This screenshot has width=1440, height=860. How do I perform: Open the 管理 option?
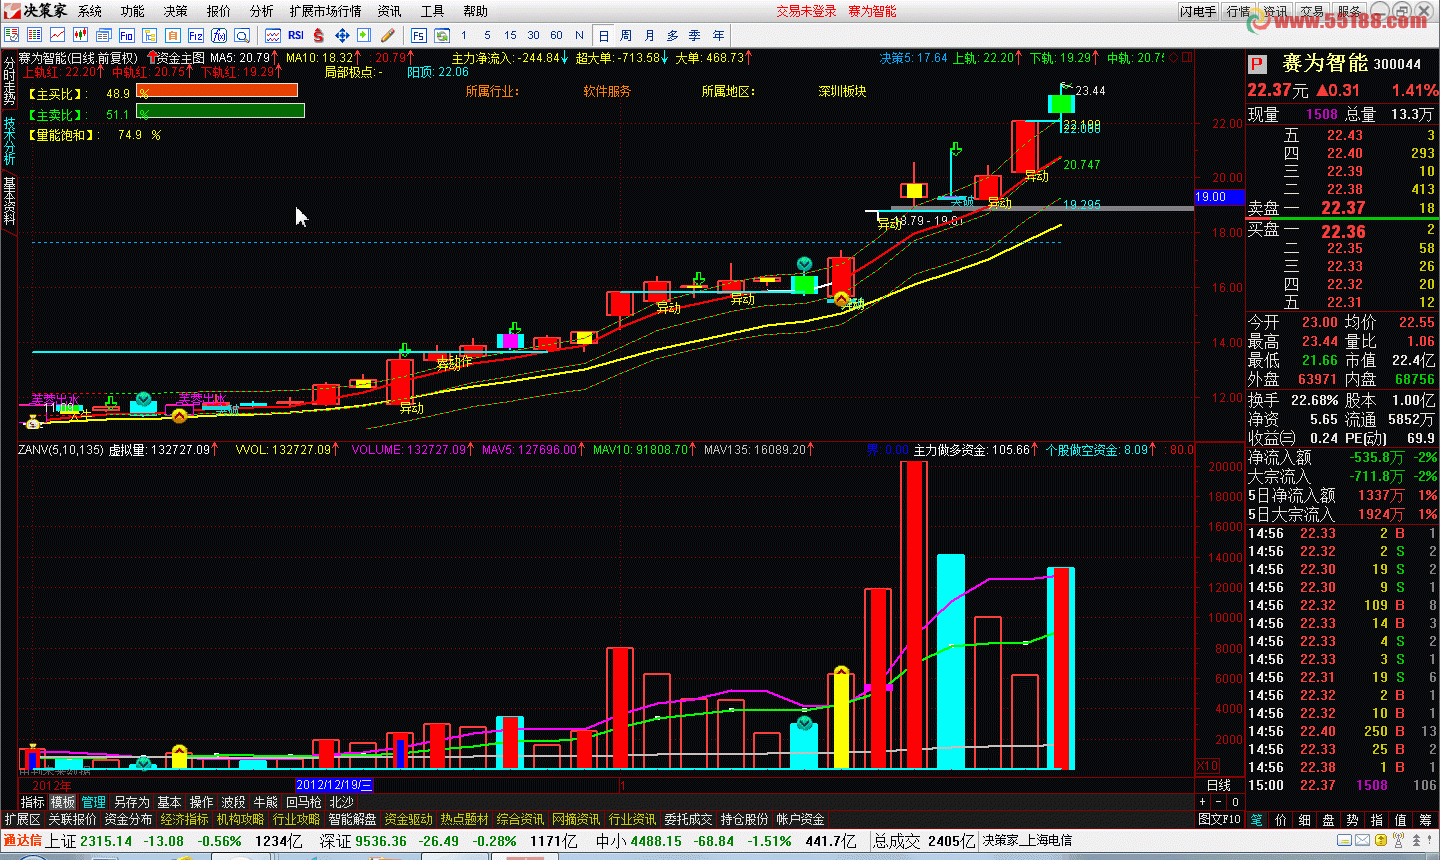coord(93,802)
